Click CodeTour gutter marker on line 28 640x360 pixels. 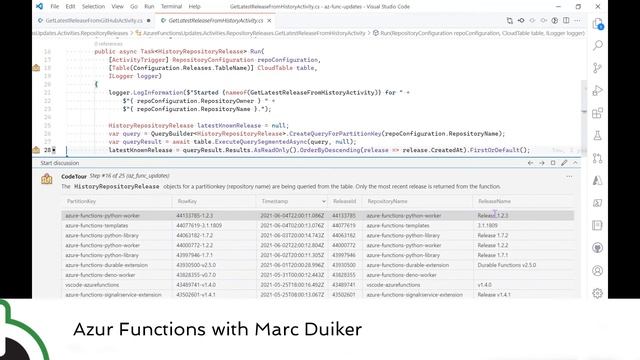pyautogui.click(x=36, y=150)
